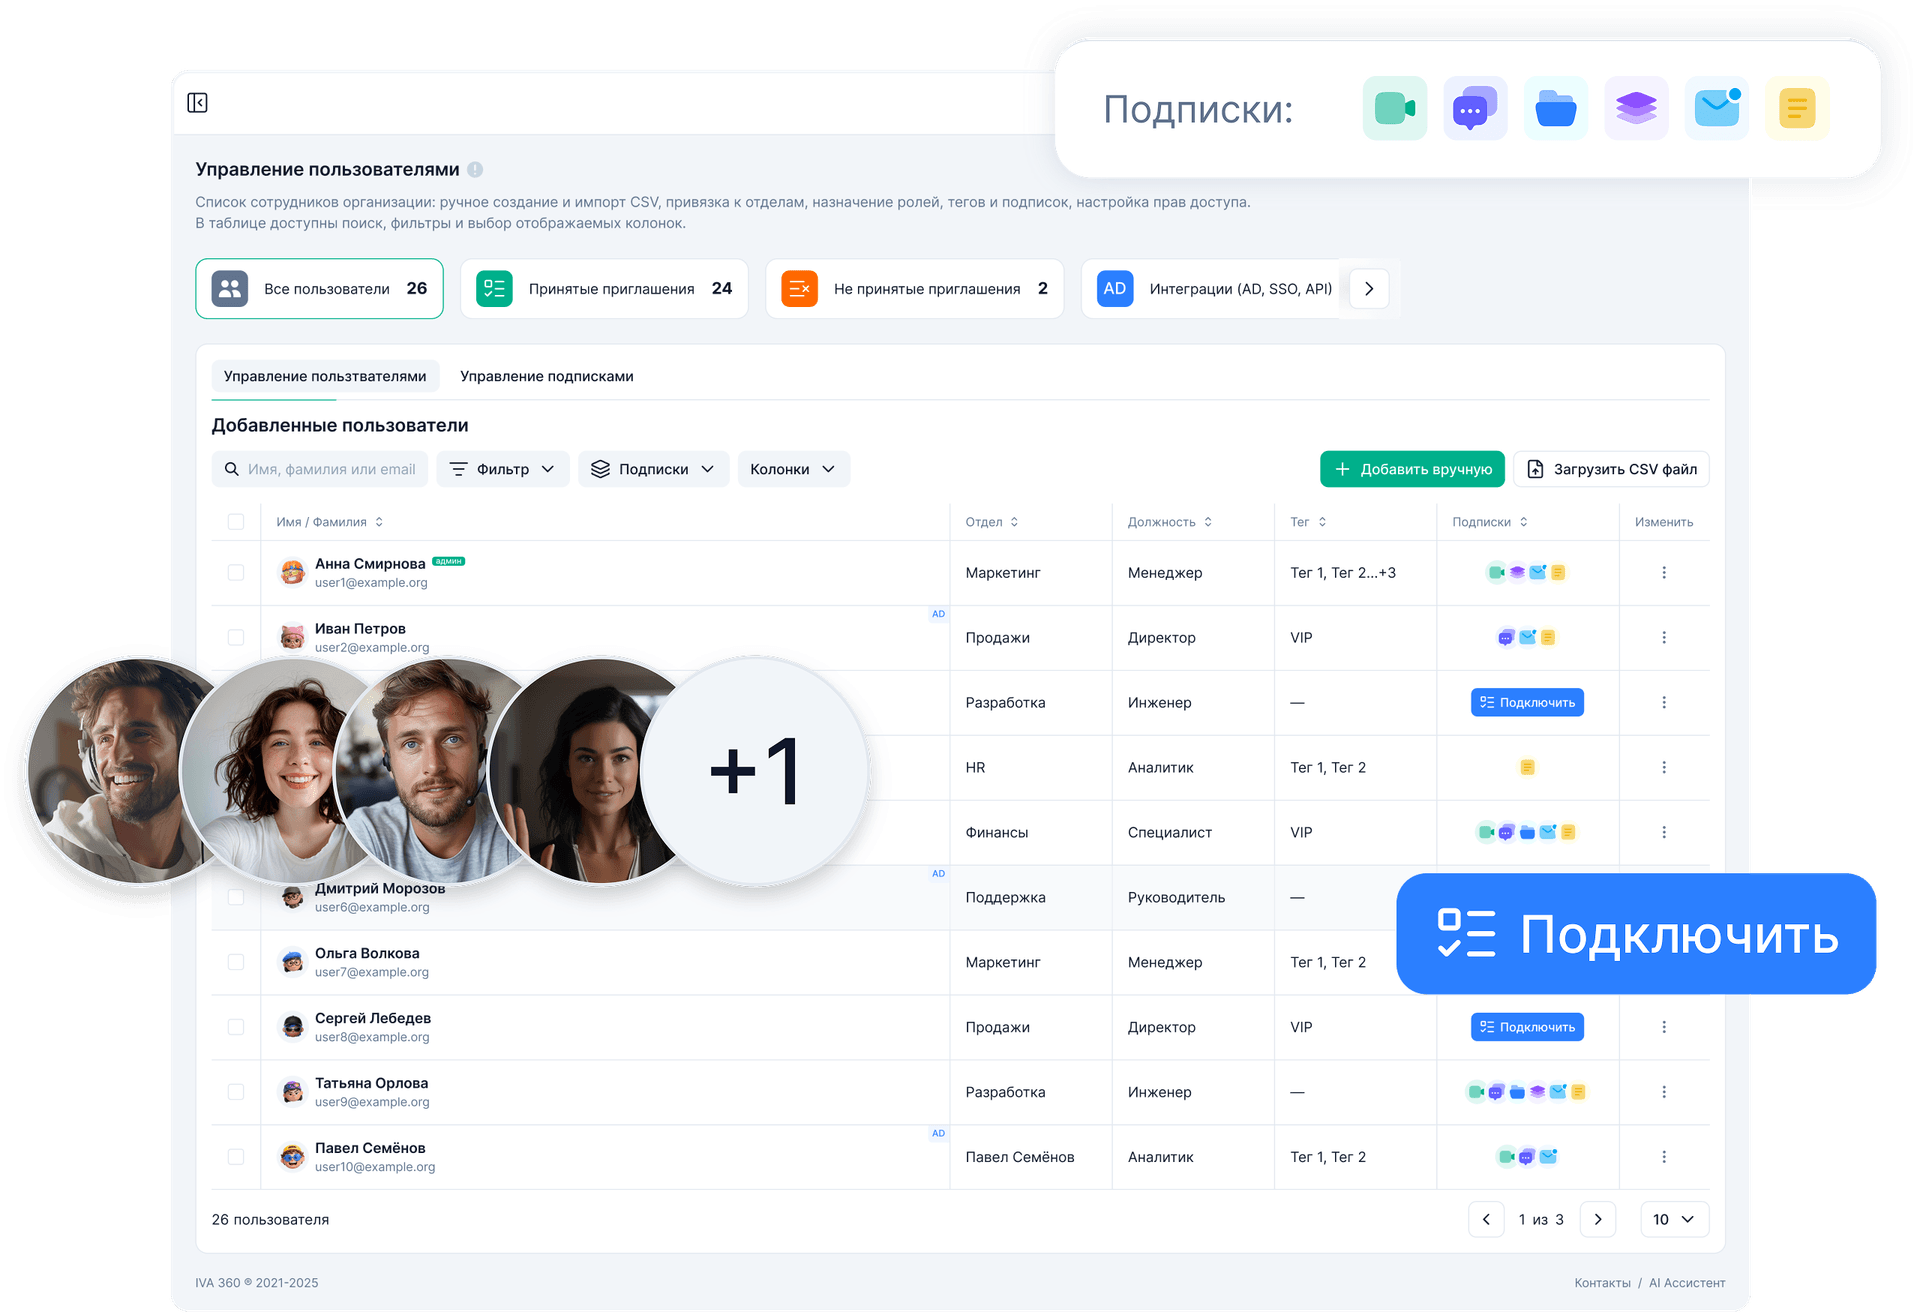Select chat subscription icon in Подписки card
1920x1313 pixels.
coord(1475,108)
